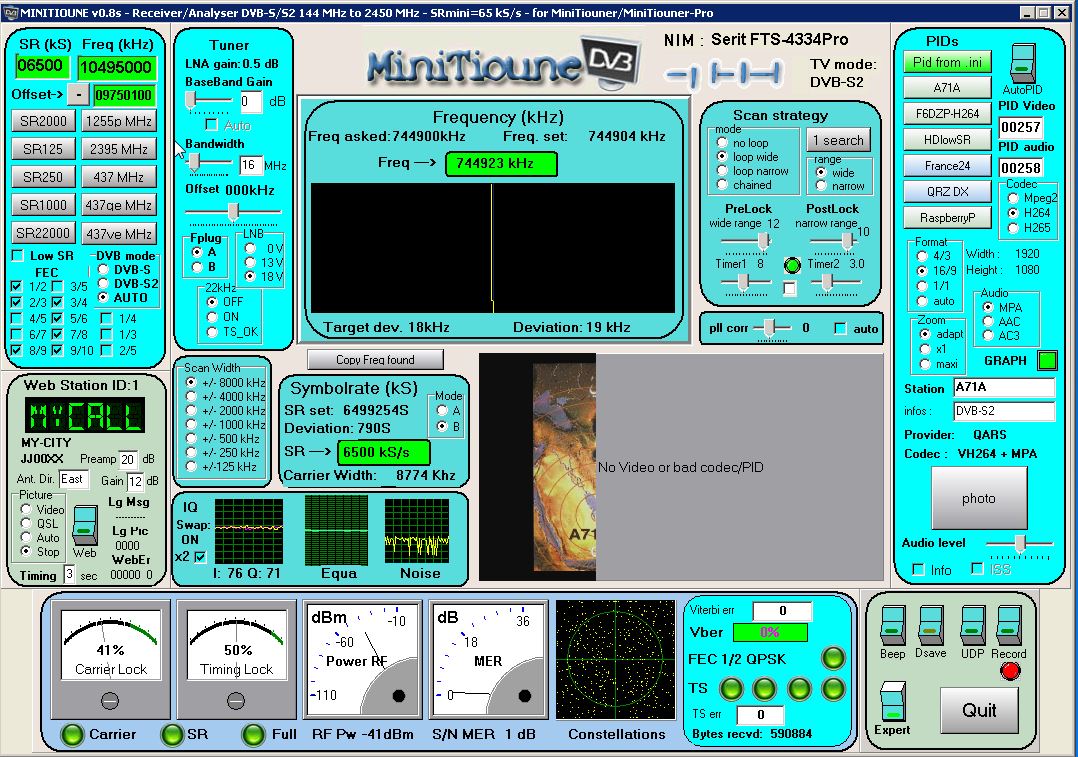Viewport: 1078px width, 757px height.
Task: Click the MiniTioune DVB logo
Action: (x=502, y=62)
